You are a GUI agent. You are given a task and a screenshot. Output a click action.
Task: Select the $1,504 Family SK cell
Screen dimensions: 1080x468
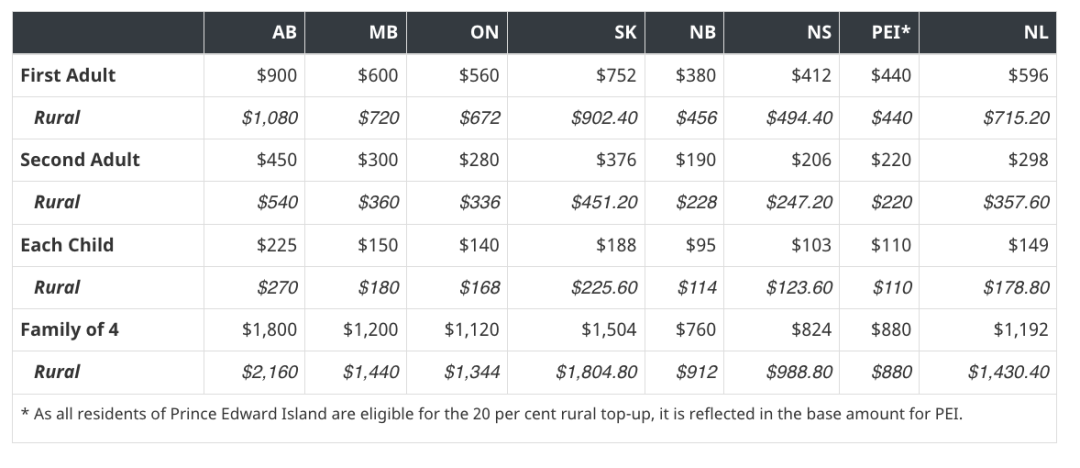[x=609, y=329]
